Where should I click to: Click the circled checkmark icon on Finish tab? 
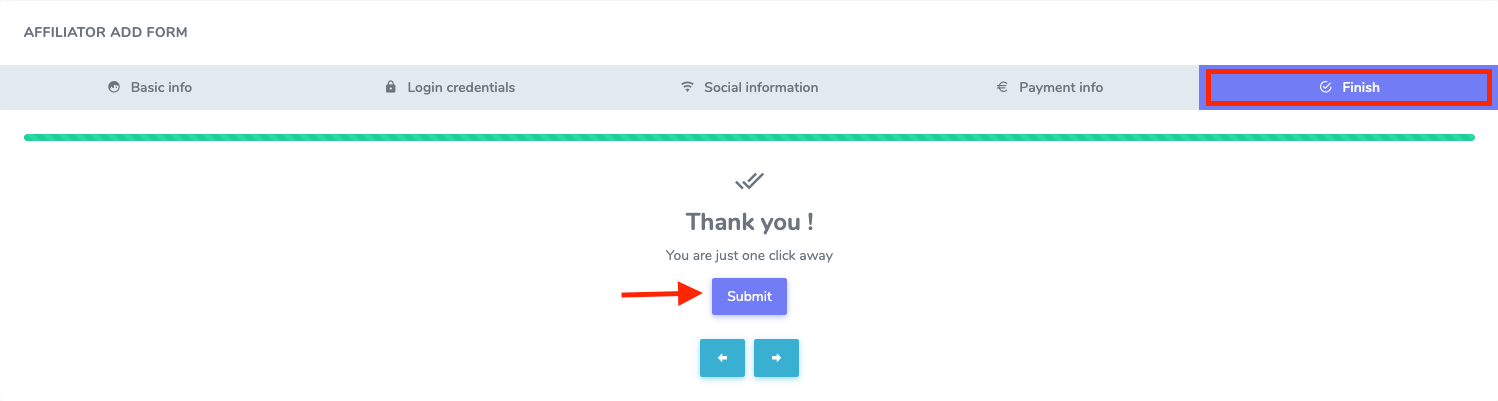point(1326,88)
